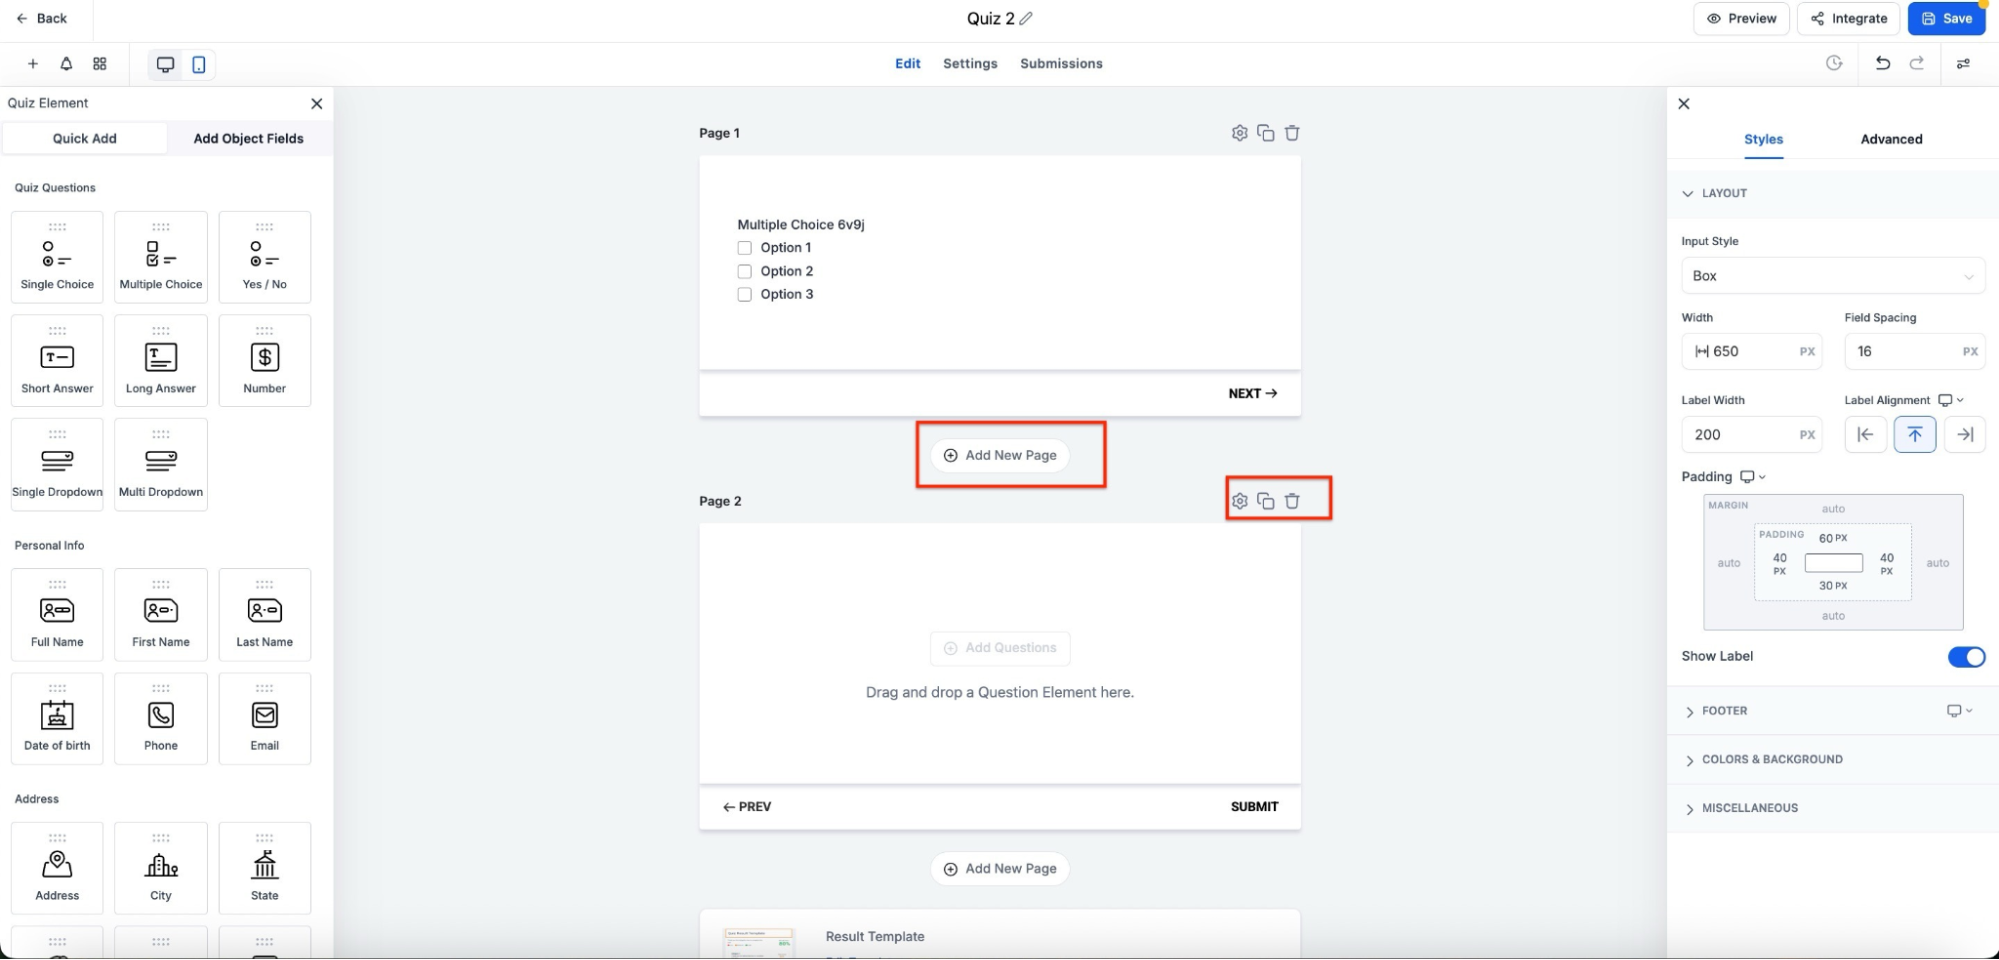Image resolution: width=1999 pixels, height=960 pixels.
Task: Rename quiz using pencil icon
Action: 1026,19
